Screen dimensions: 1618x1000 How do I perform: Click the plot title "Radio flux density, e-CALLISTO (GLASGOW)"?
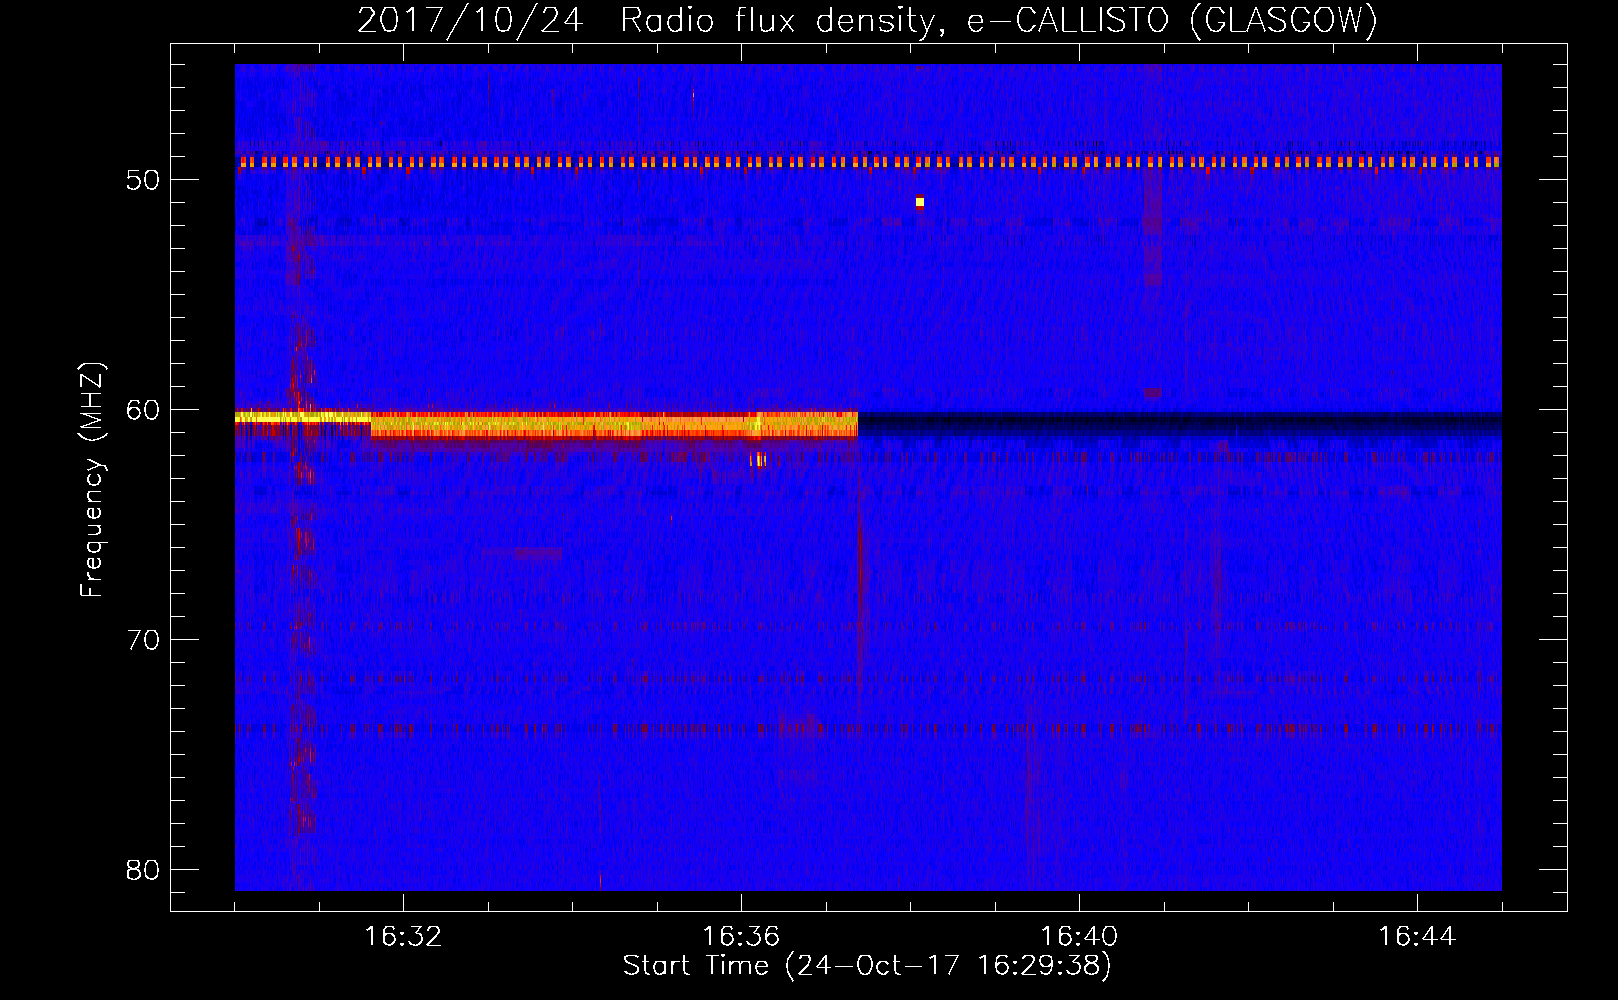tap(999, 20)
